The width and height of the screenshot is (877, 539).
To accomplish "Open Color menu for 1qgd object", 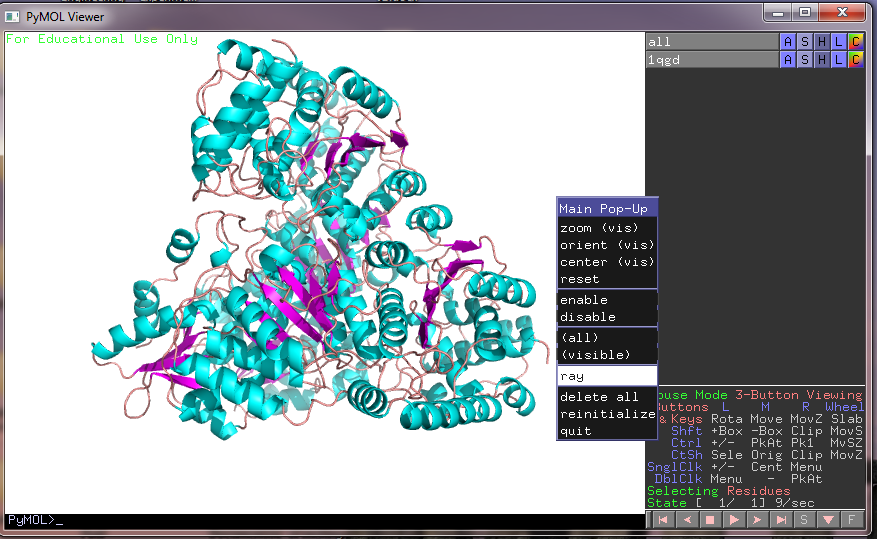I will coord(856,59).
